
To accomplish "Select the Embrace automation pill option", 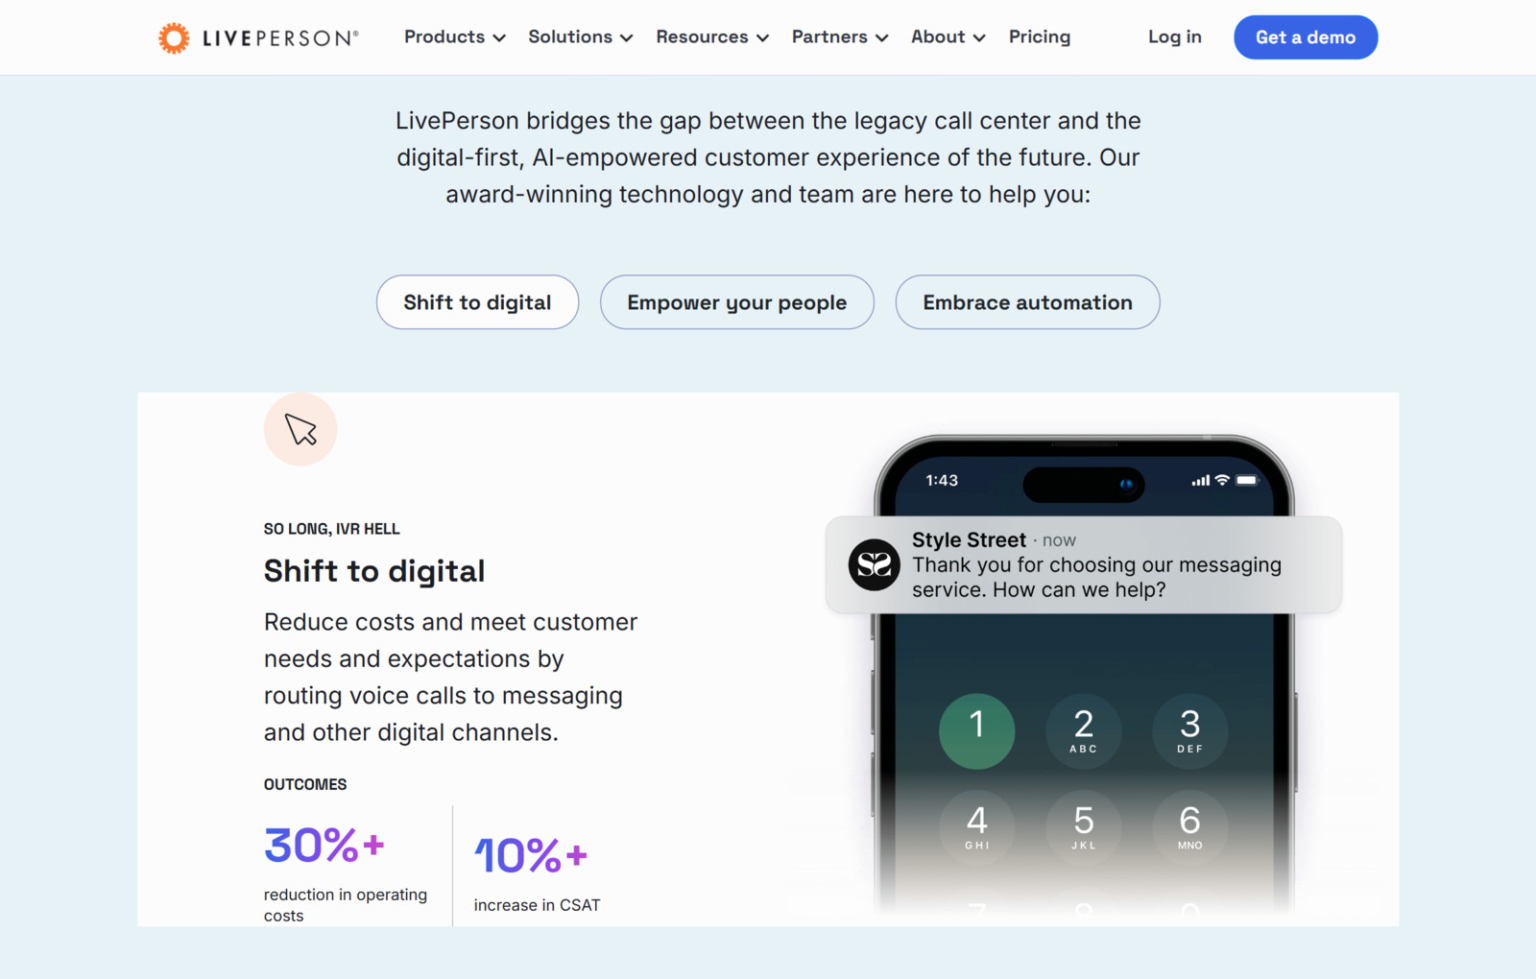I will [1027, 302].
